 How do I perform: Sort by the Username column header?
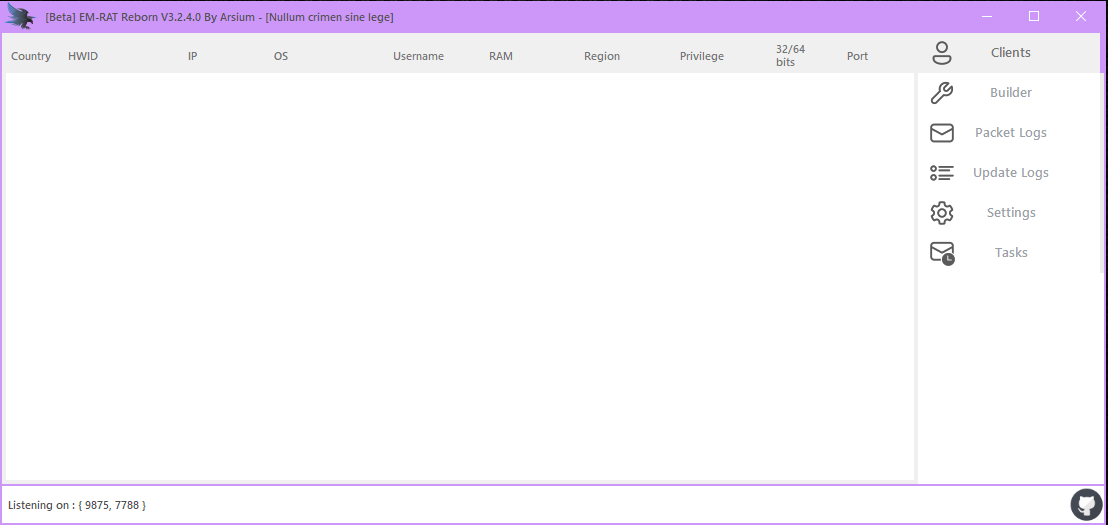click(x=418, y=57)
